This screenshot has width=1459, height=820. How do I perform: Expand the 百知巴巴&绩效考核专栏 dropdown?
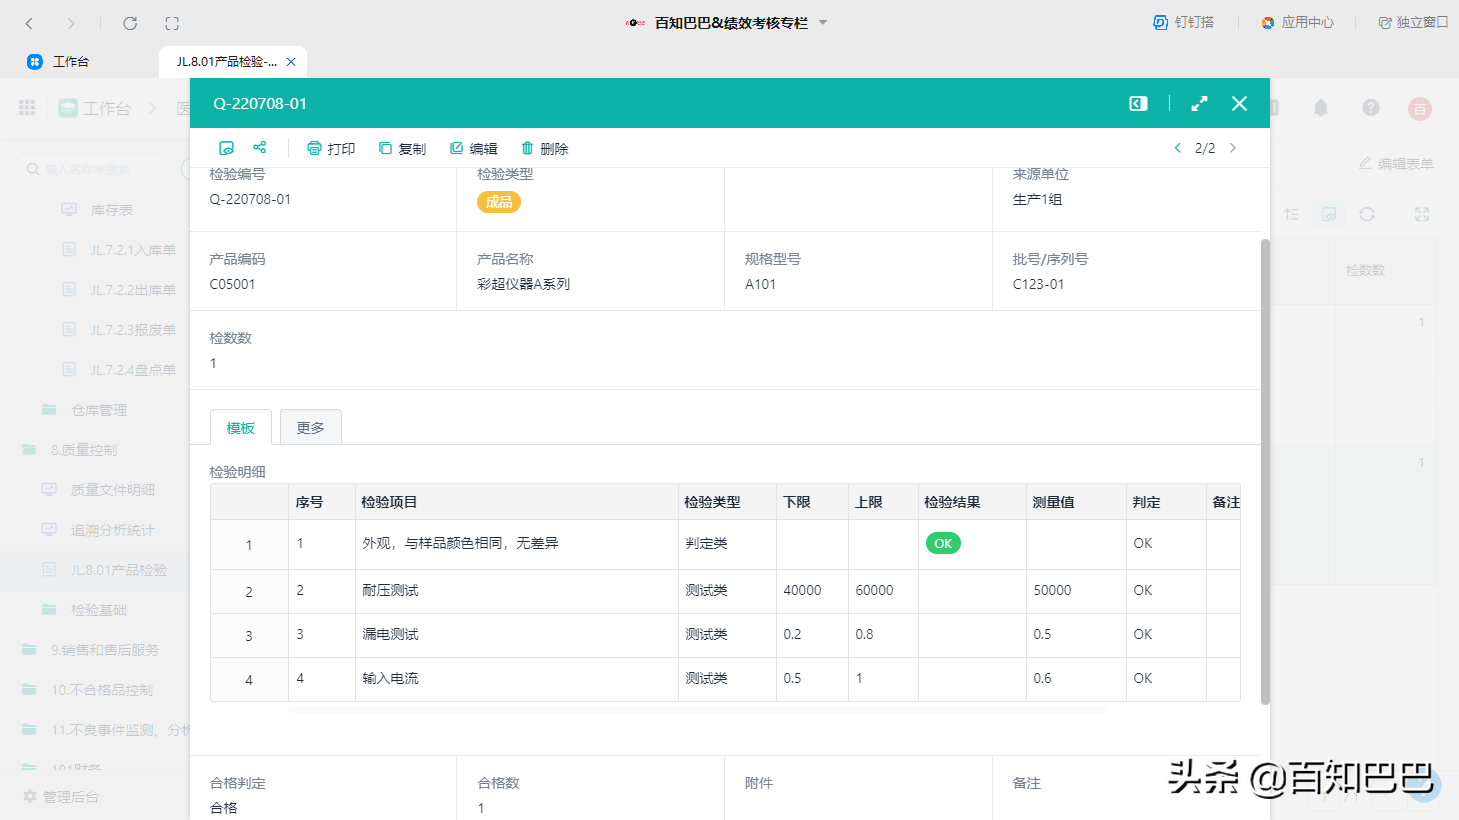click(823, 22)
